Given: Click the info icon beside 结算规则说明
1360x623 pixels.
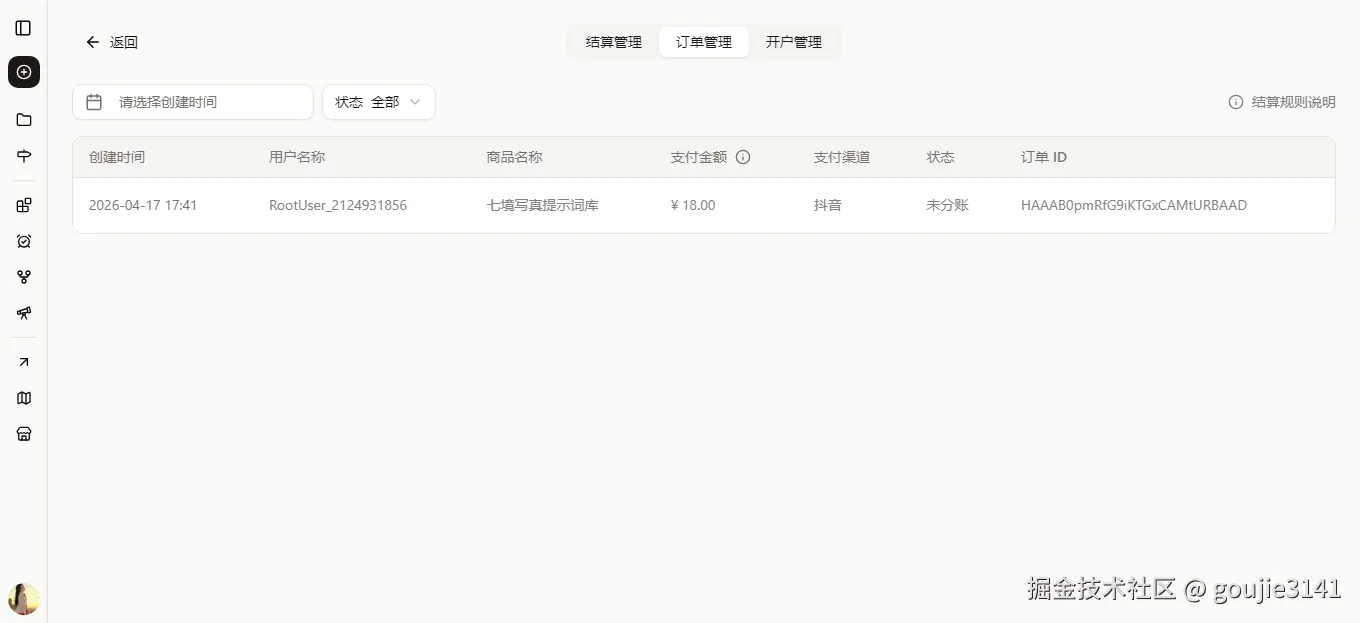Looking at the screenshot, I should click(1236, 101).
